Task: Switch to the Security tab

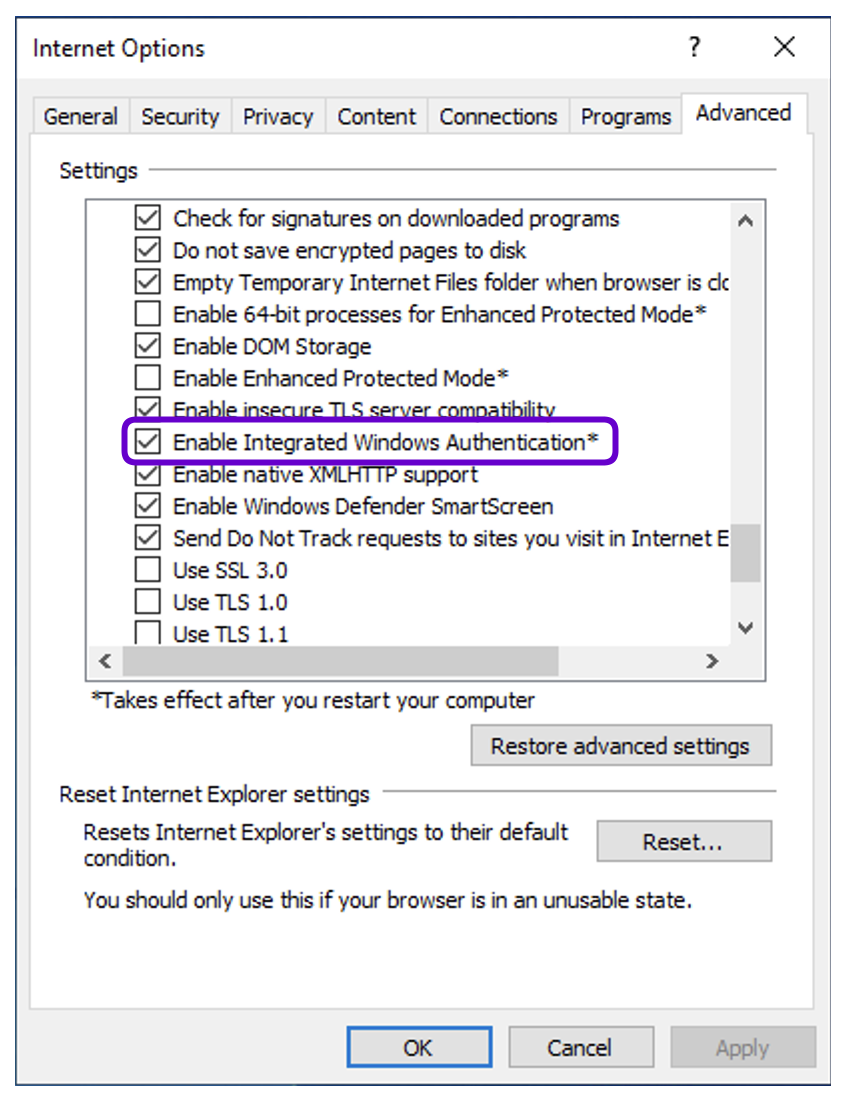Action: tap(180, 116)
